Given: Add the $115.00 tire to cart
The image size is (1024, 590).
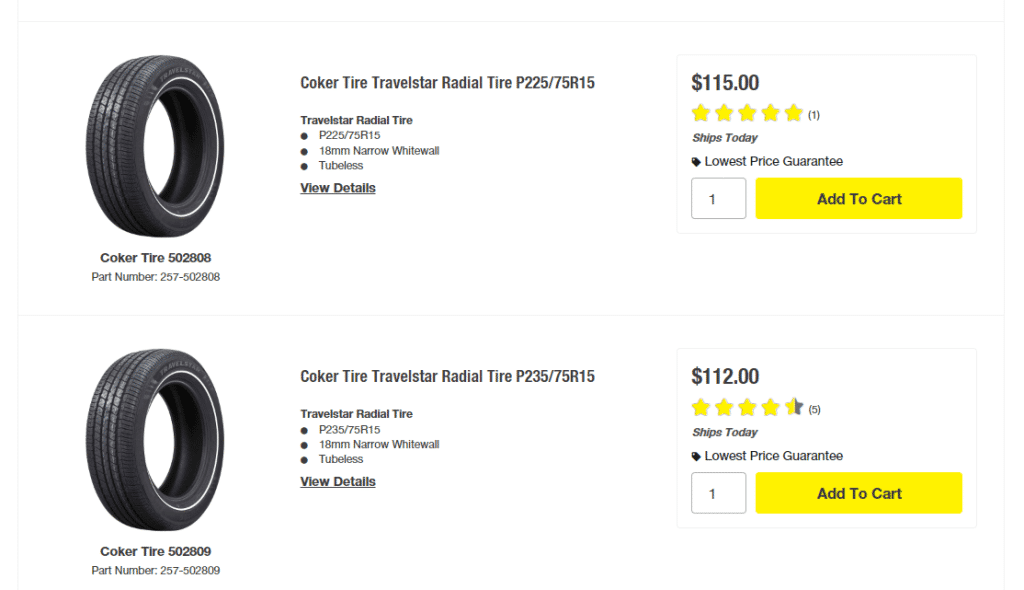Looking at the screenshot, I should 858,199.
